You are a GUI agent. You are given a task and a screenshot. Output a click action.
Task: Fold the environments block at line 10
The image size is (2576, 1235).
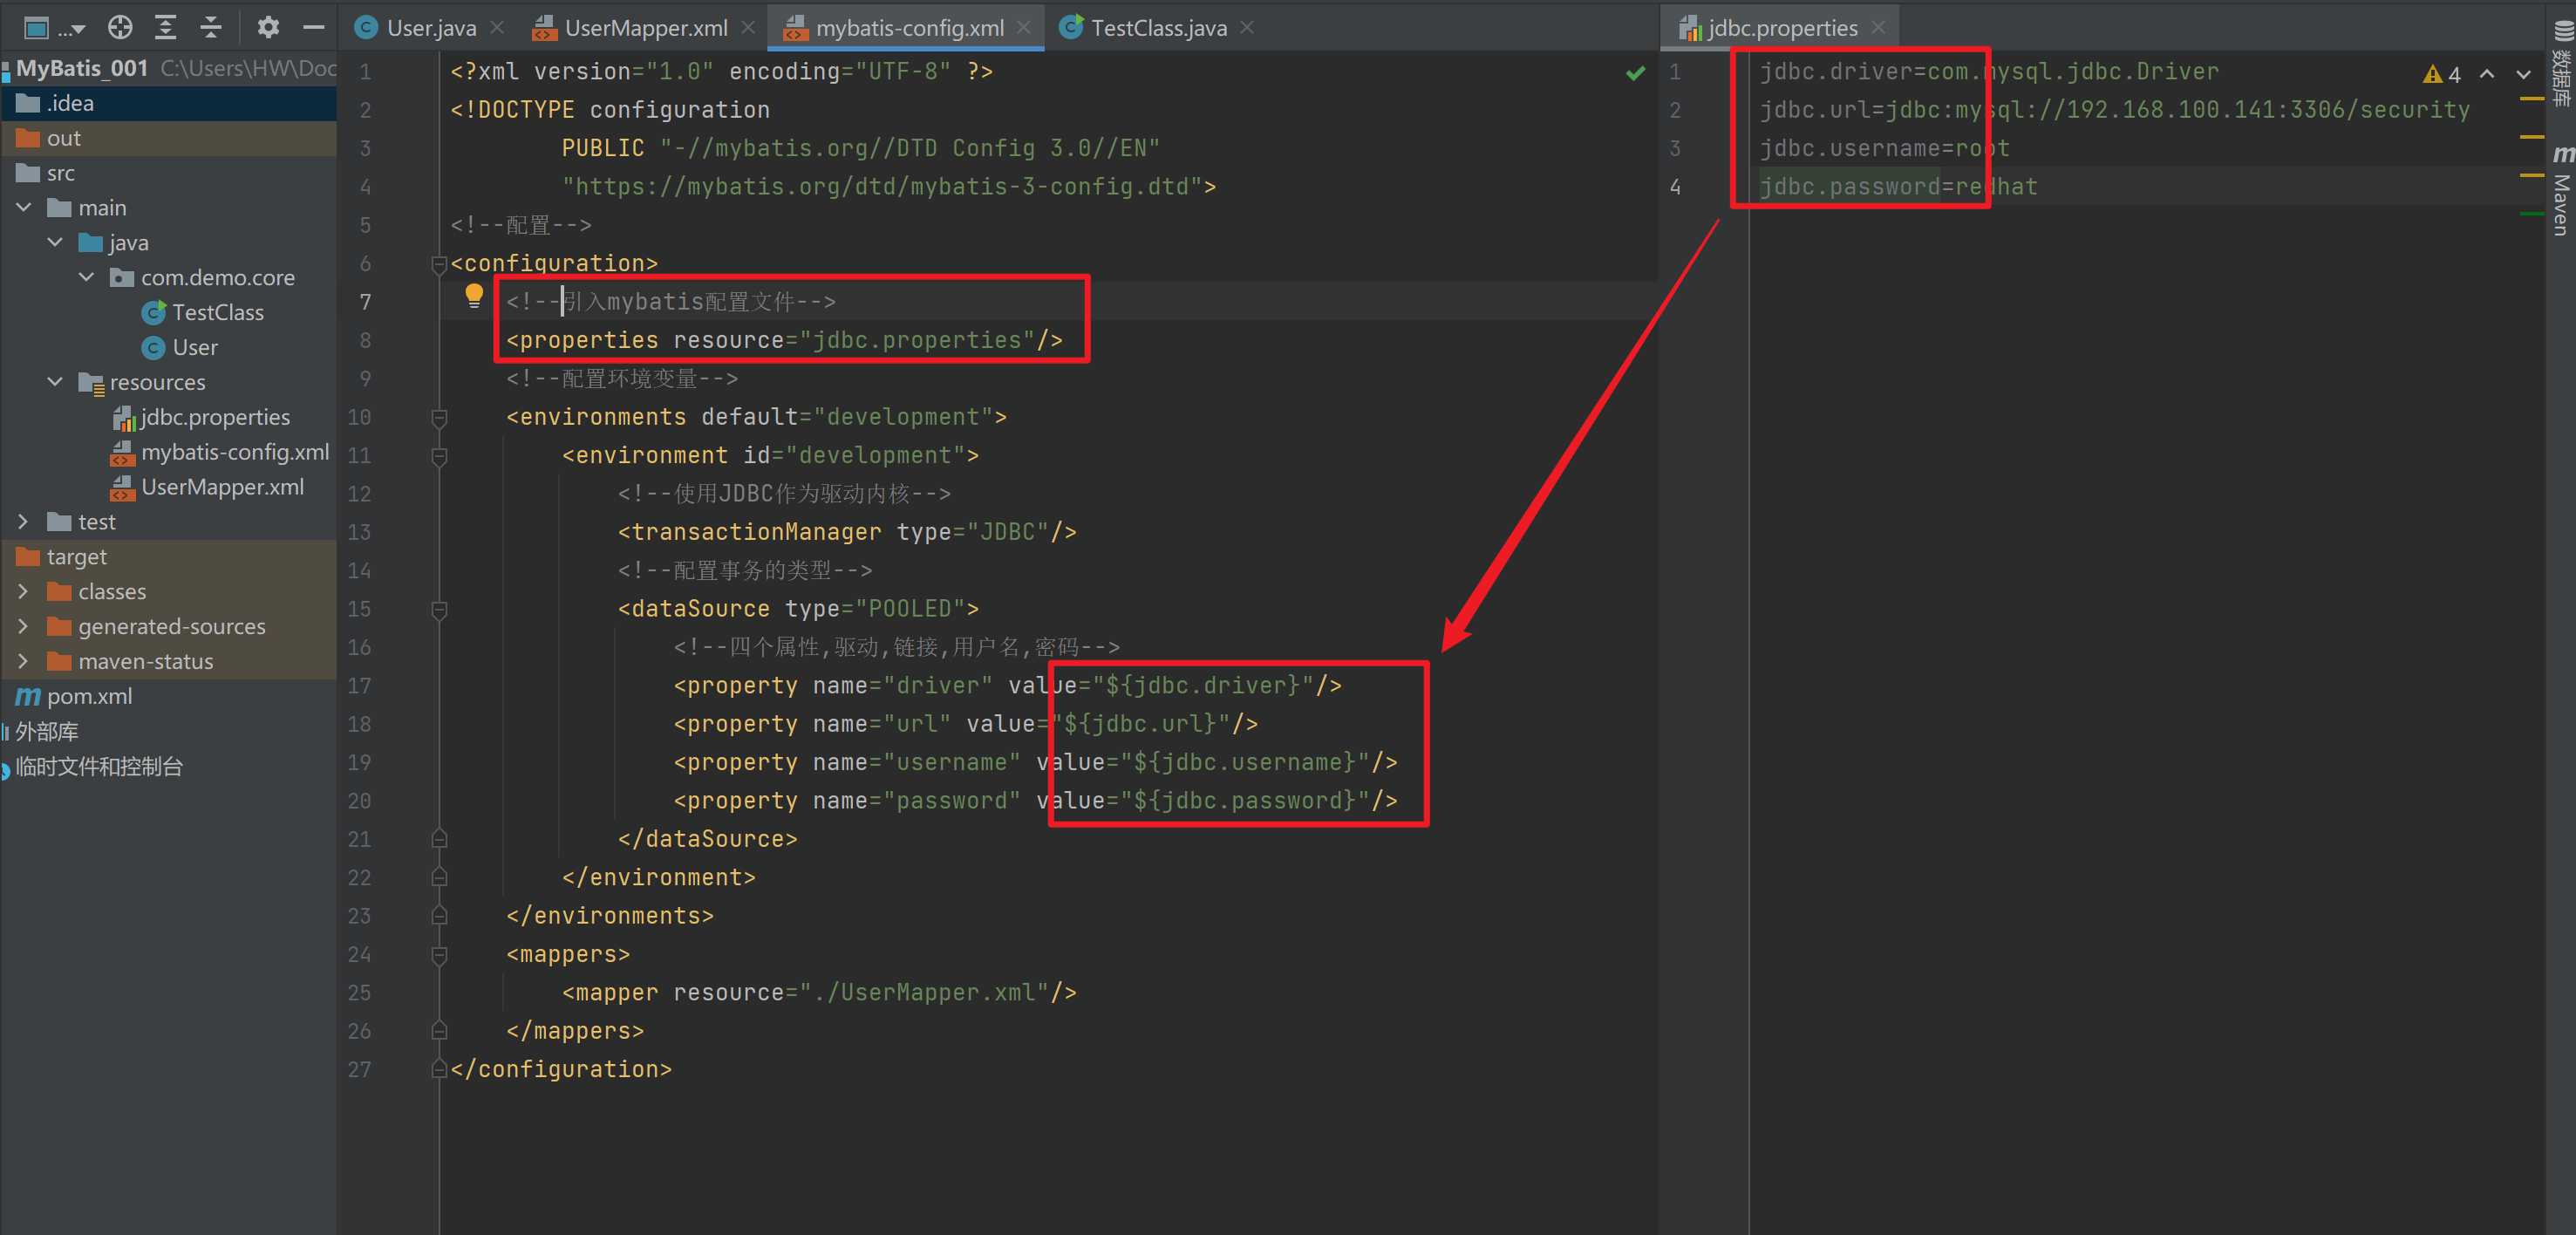pos(439,417)
